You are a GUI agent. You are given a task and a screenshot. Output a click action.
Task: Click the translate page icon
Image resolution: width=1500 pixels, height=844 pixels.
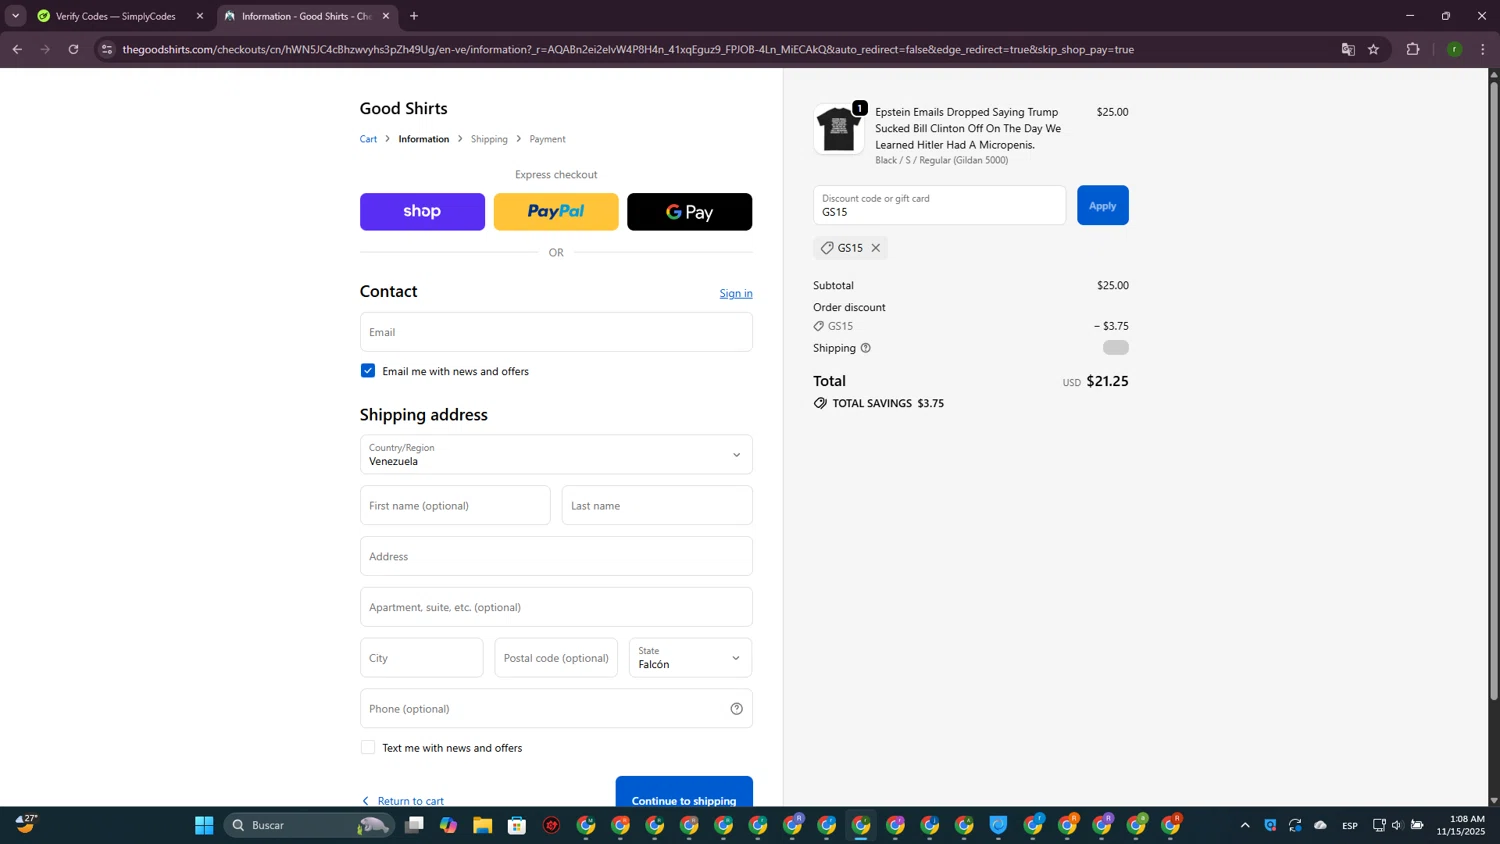tap(1348, 49)
